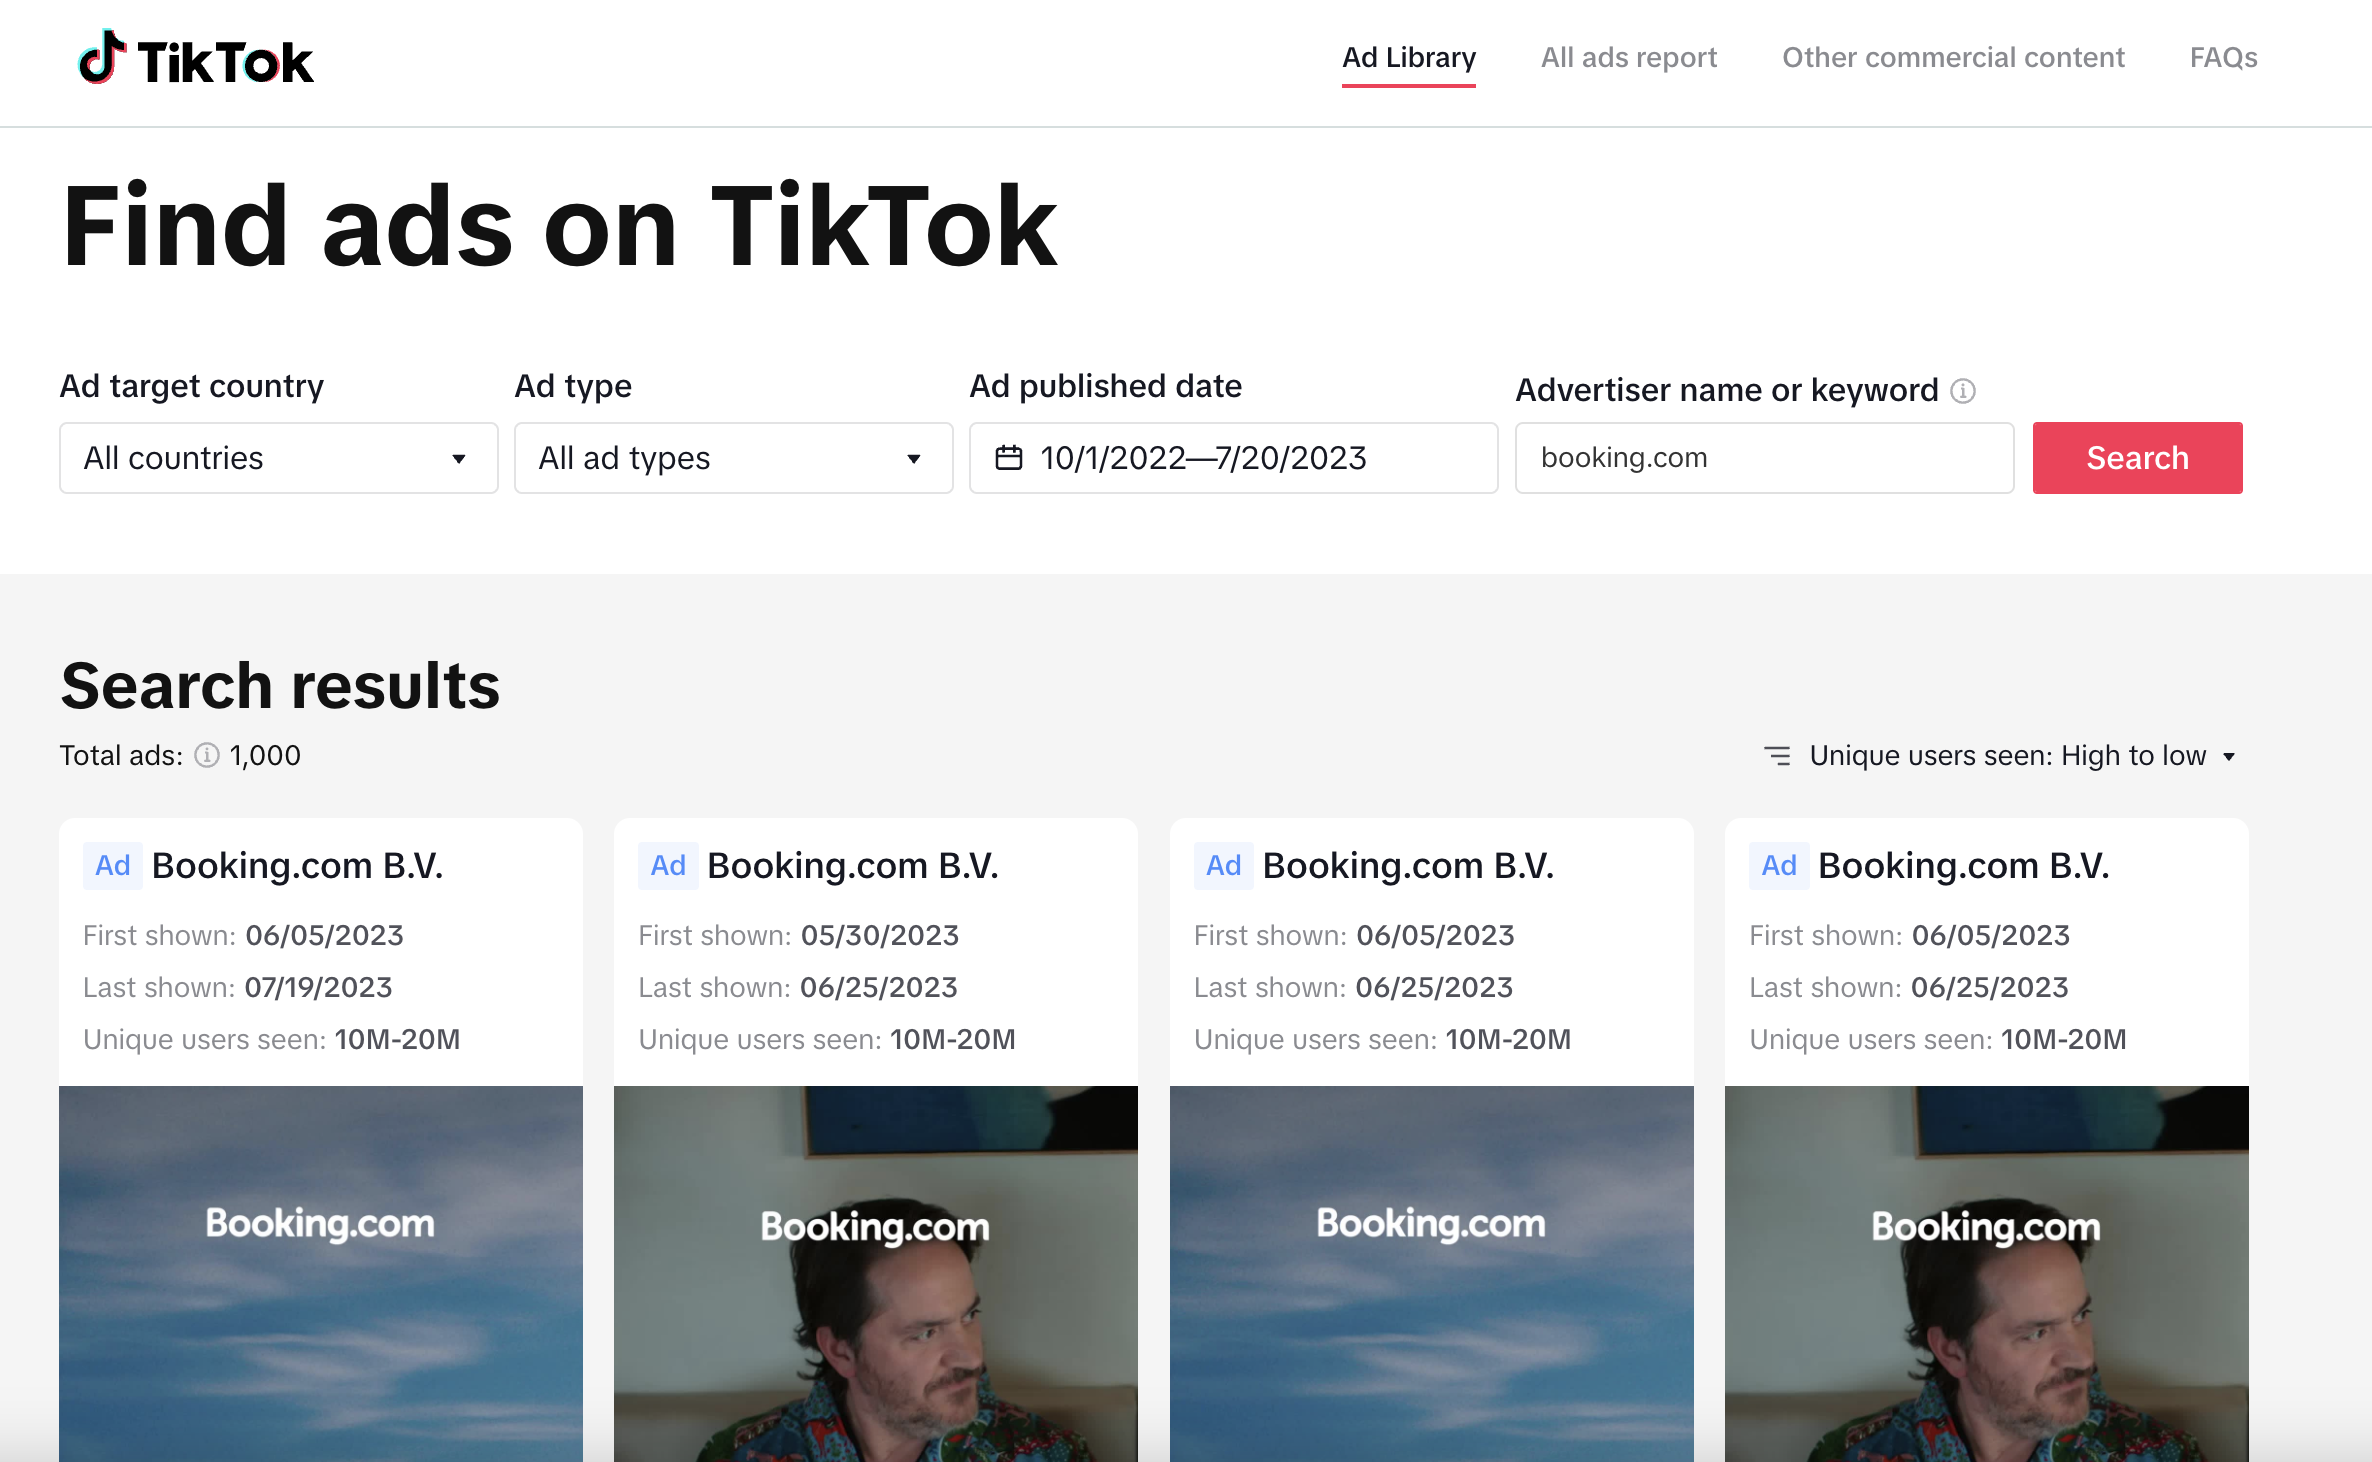Click the sky-background Booking.com thumbnail last shown 07/19/2023
The image size is (2372, 1462).
click(321, 1274)
